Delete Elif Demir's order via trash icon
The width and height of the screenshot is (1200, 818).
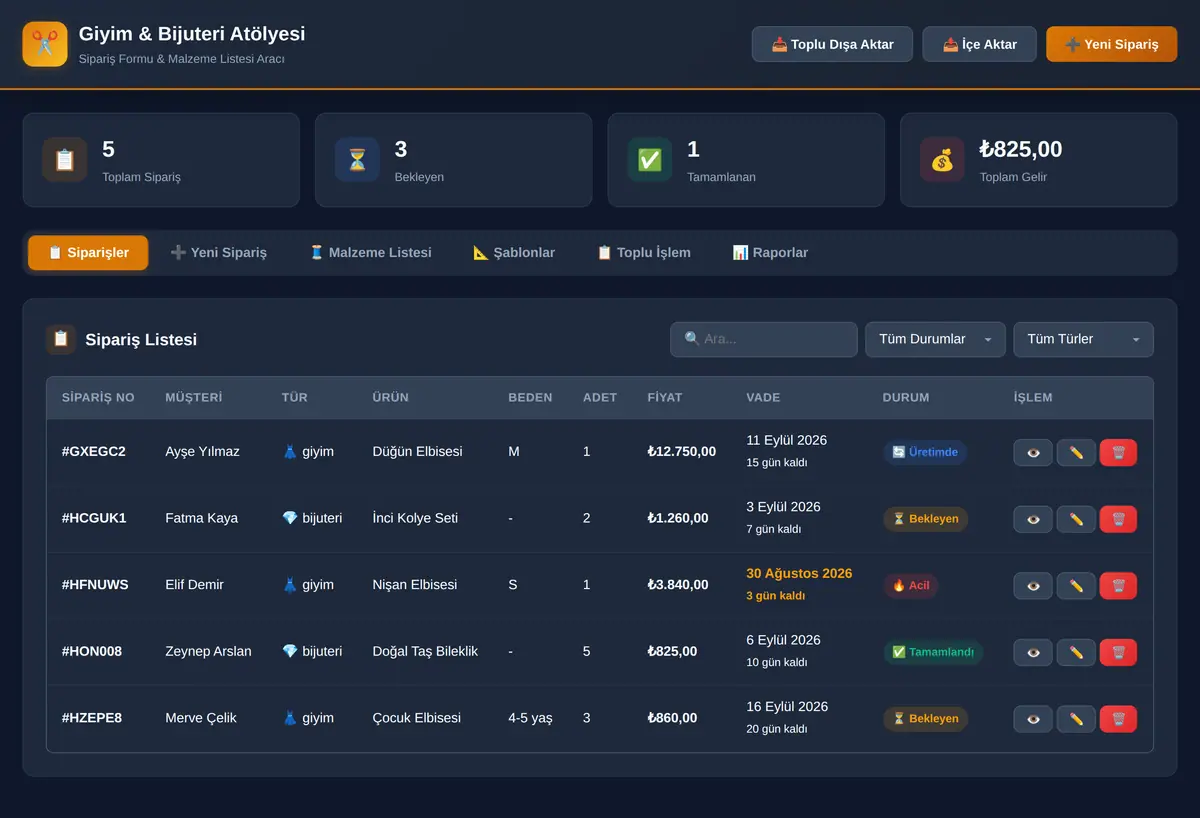[1118, 586]
